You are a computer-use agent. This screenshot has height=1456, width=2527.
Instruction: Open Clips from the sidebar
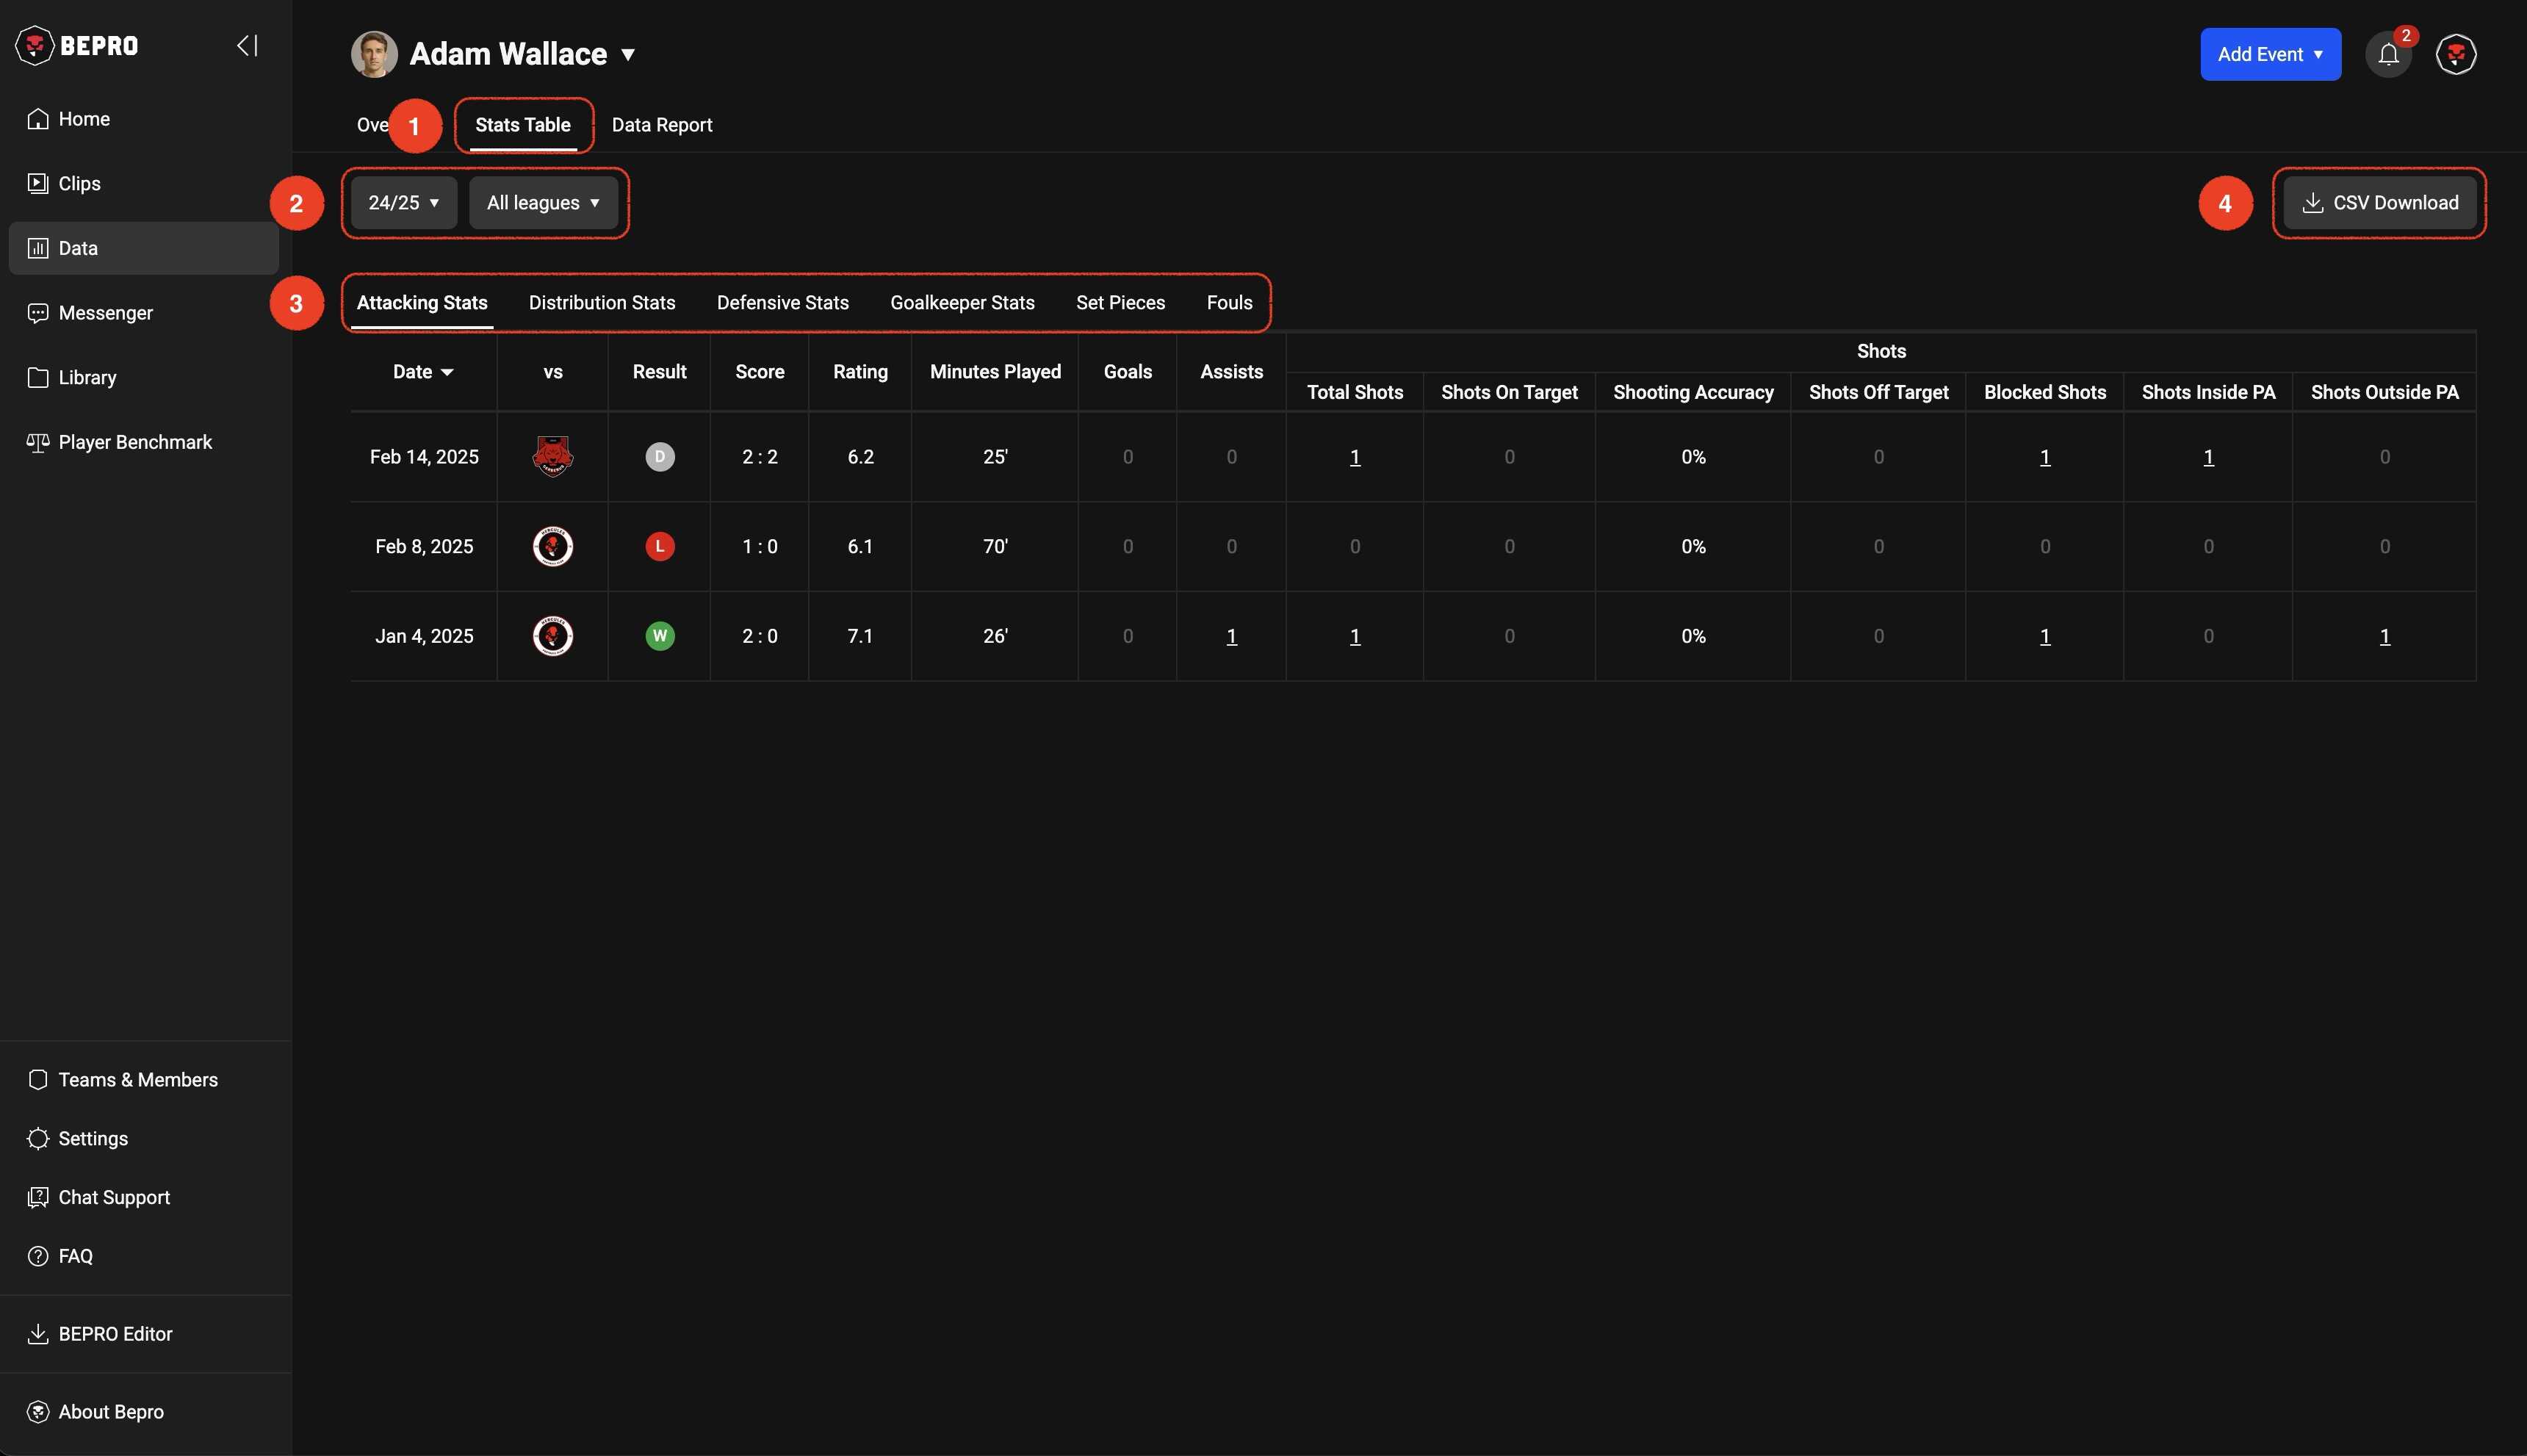pyautogui.click(x=79, y=184)
